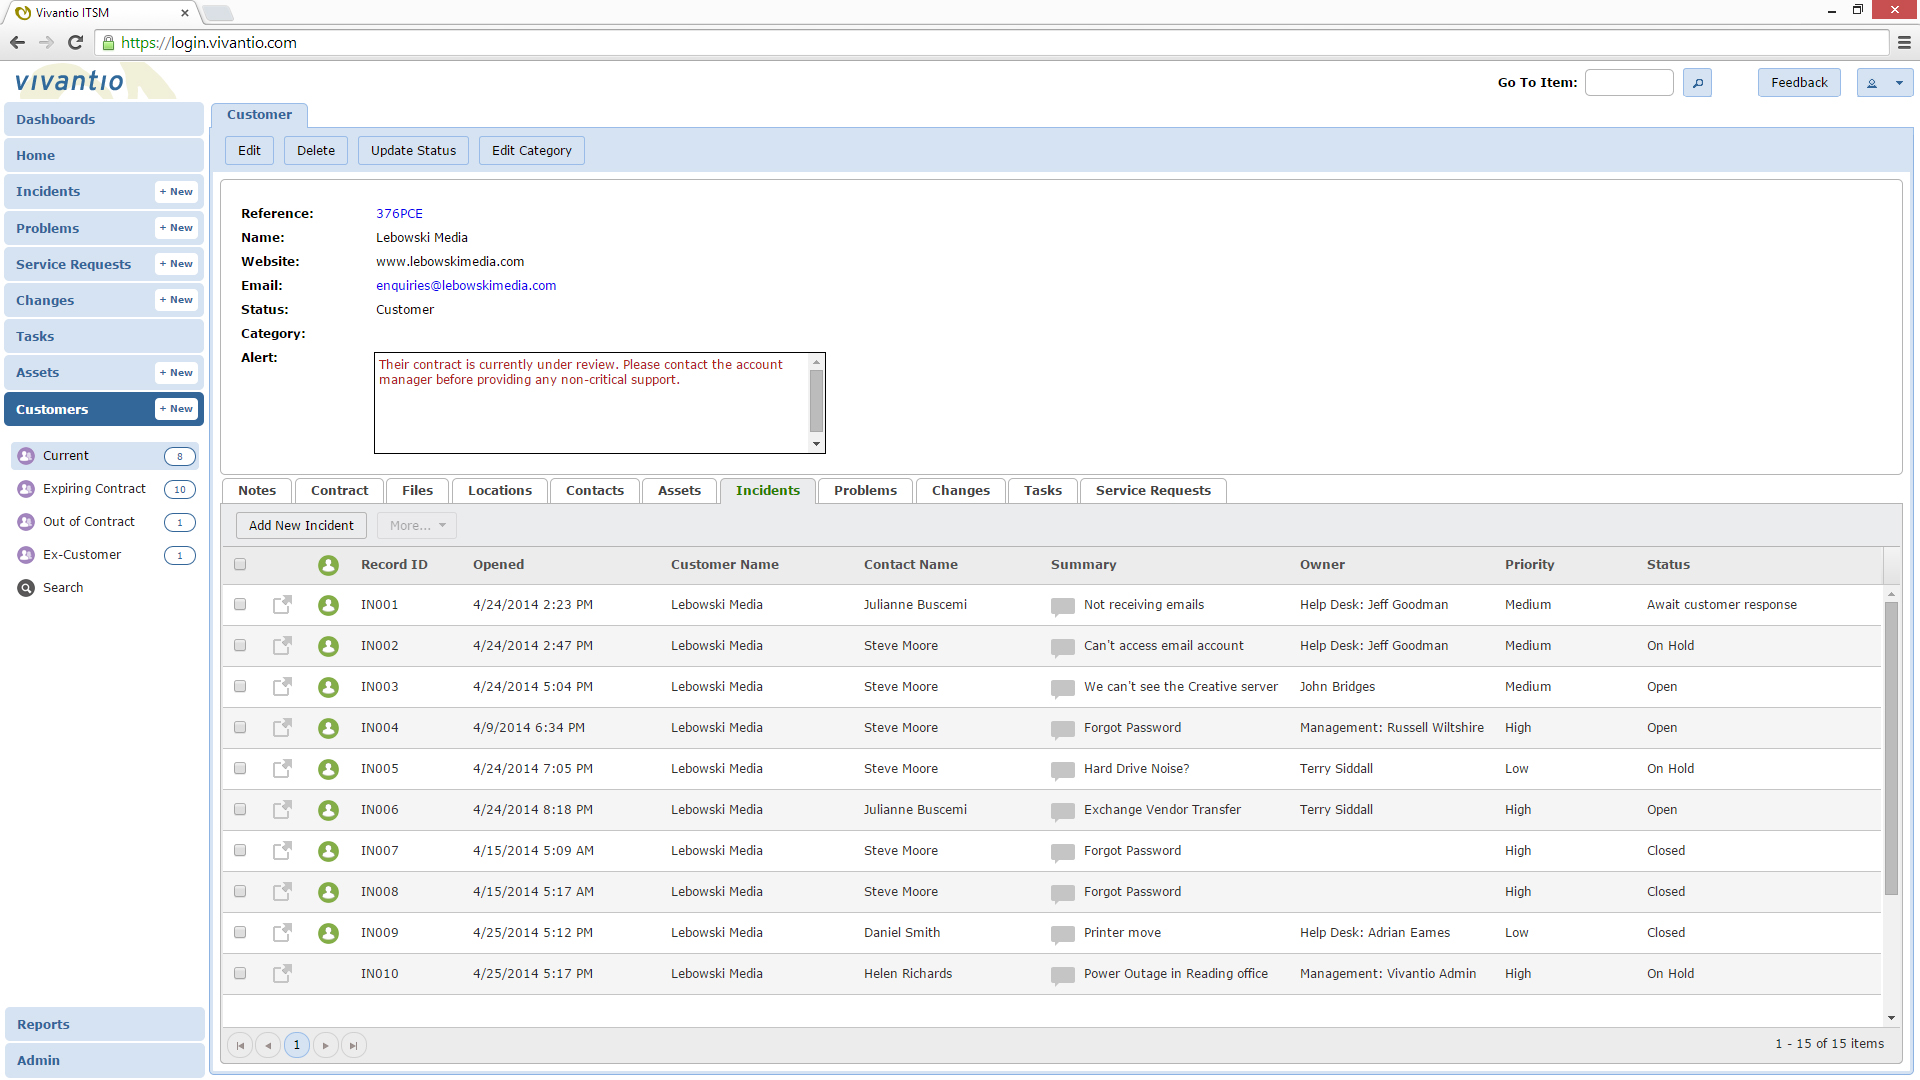Click the search magnifier icon
The height and width of the screenshot is (1080, 1920).
click(1698, 83)
